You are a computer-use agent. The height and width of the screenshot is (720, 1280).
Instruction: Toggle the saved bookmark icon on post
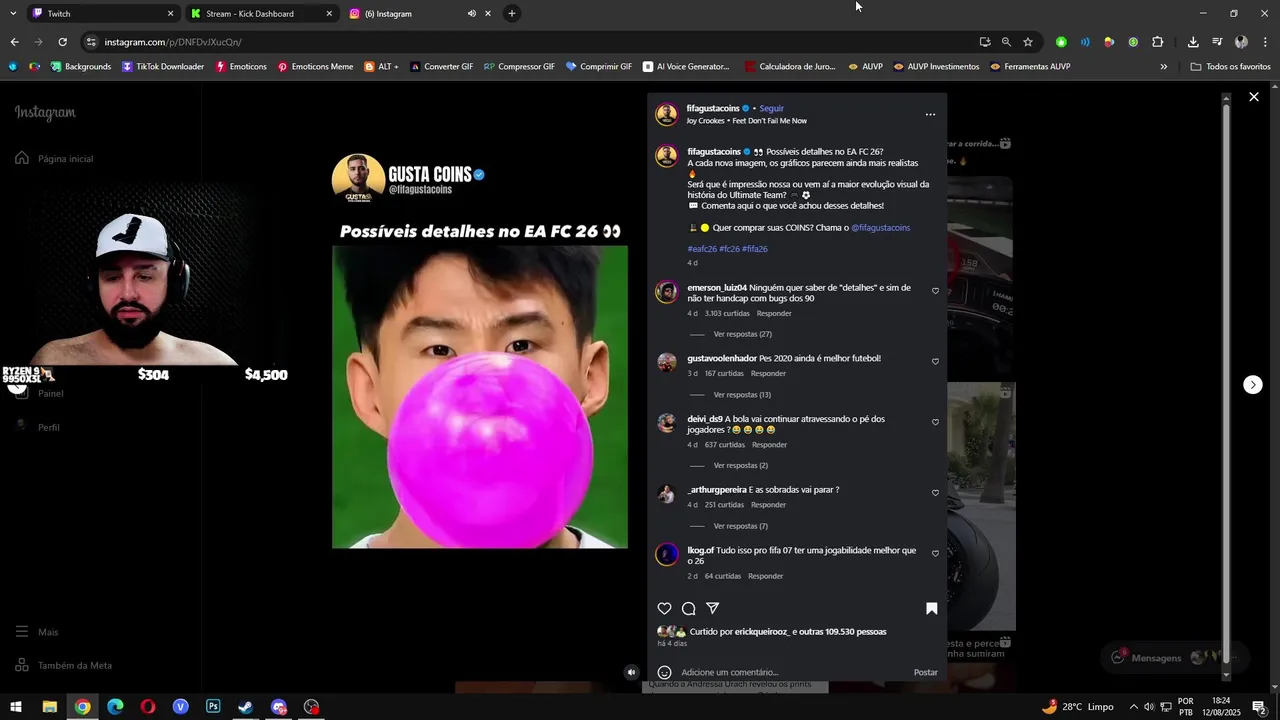pos(931,608)
